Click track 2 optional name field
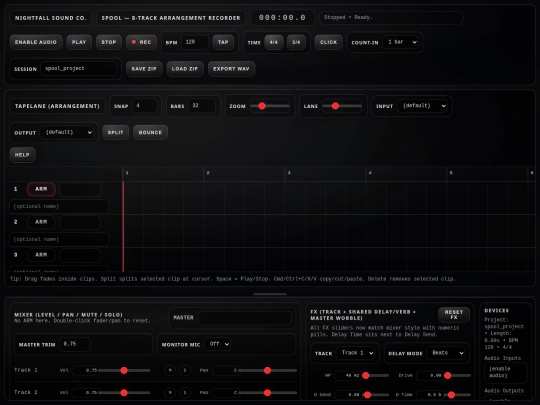The width and height of the screenshot is (540, 405). 59,239
